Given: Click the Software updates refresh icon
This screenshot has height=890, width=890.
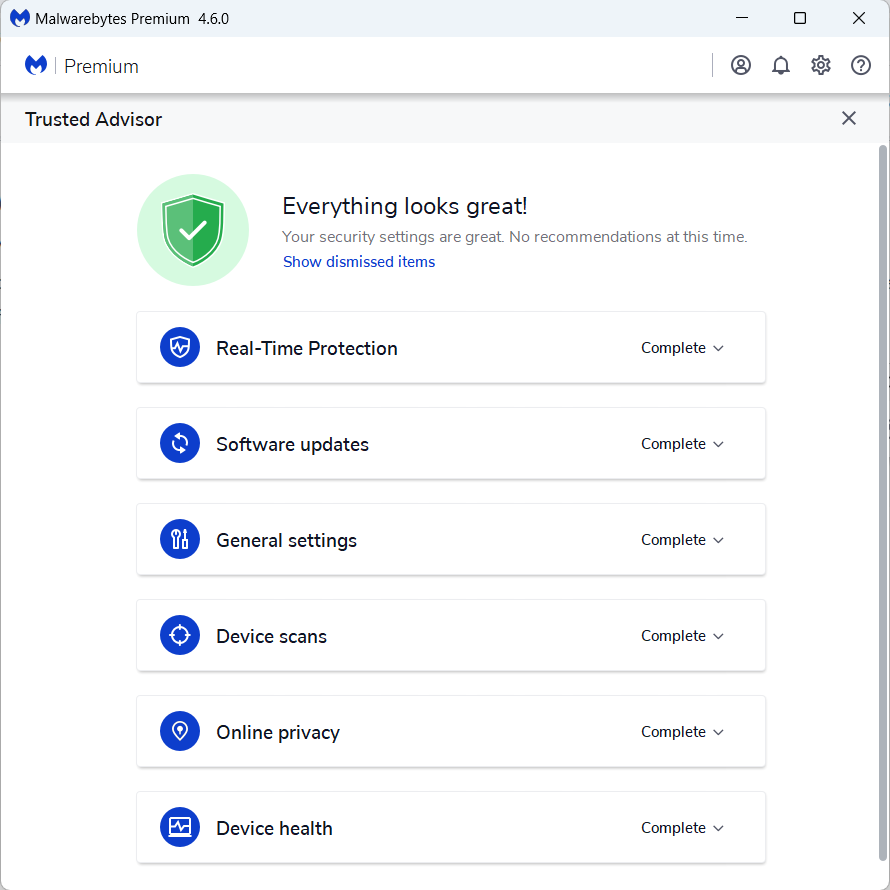Looking at the screenshot, I should coord(180,443).
